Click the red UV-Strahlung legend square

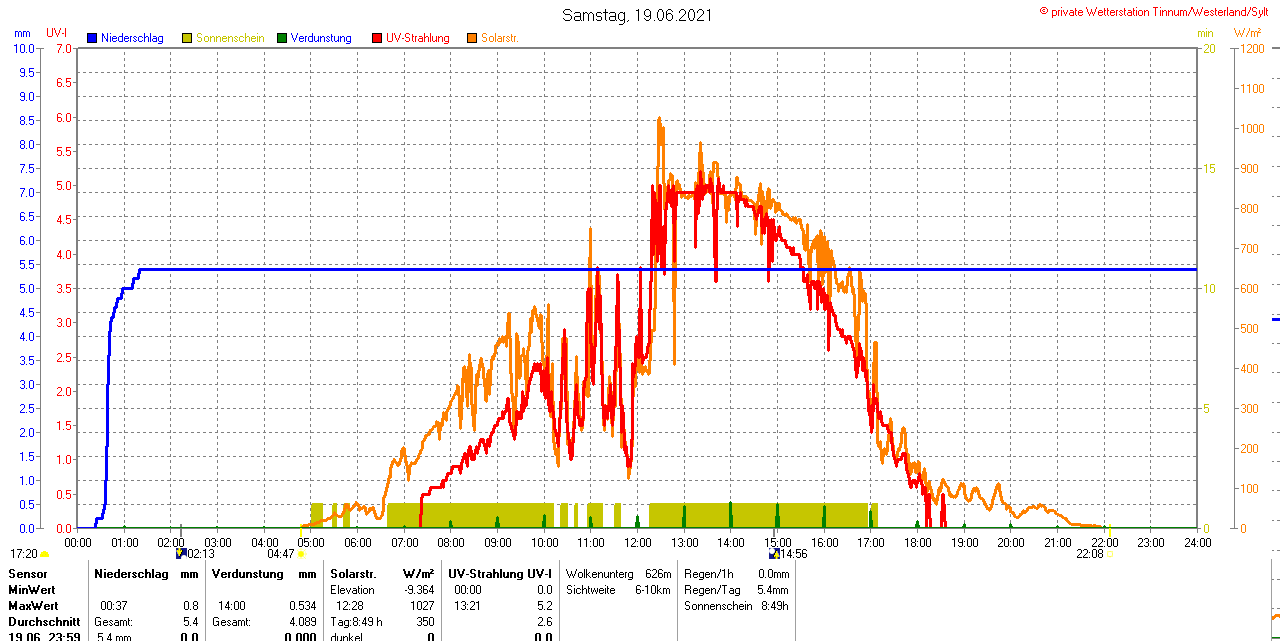377,38
